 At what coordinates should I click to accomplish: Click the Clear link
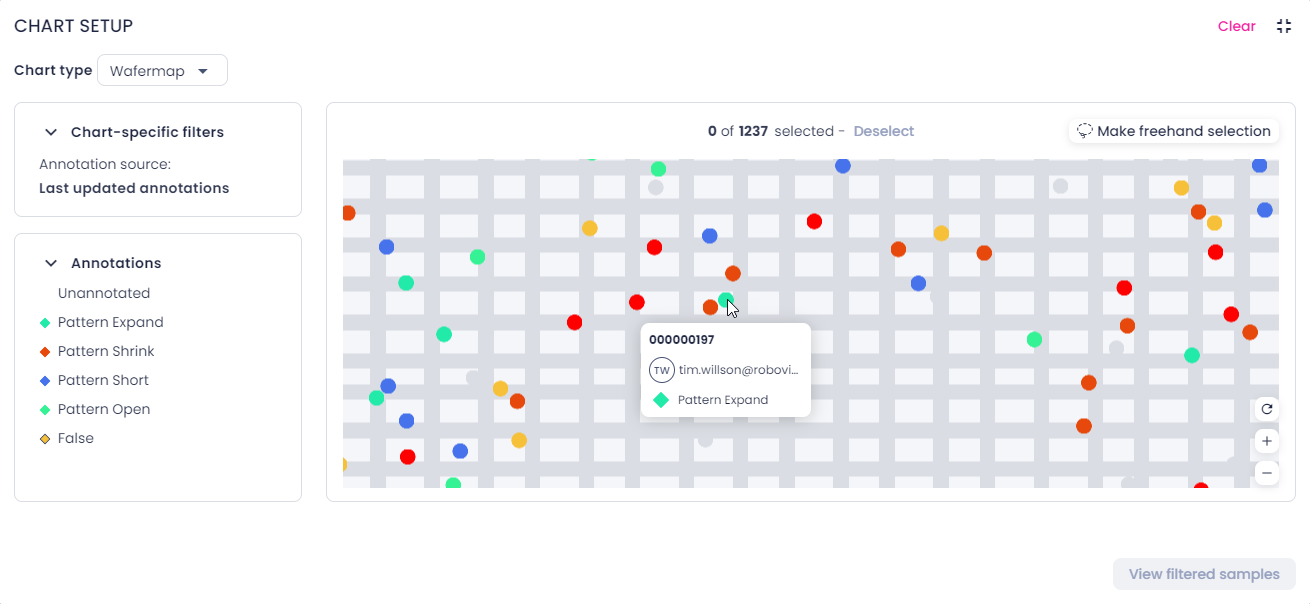coord(1236,27)
